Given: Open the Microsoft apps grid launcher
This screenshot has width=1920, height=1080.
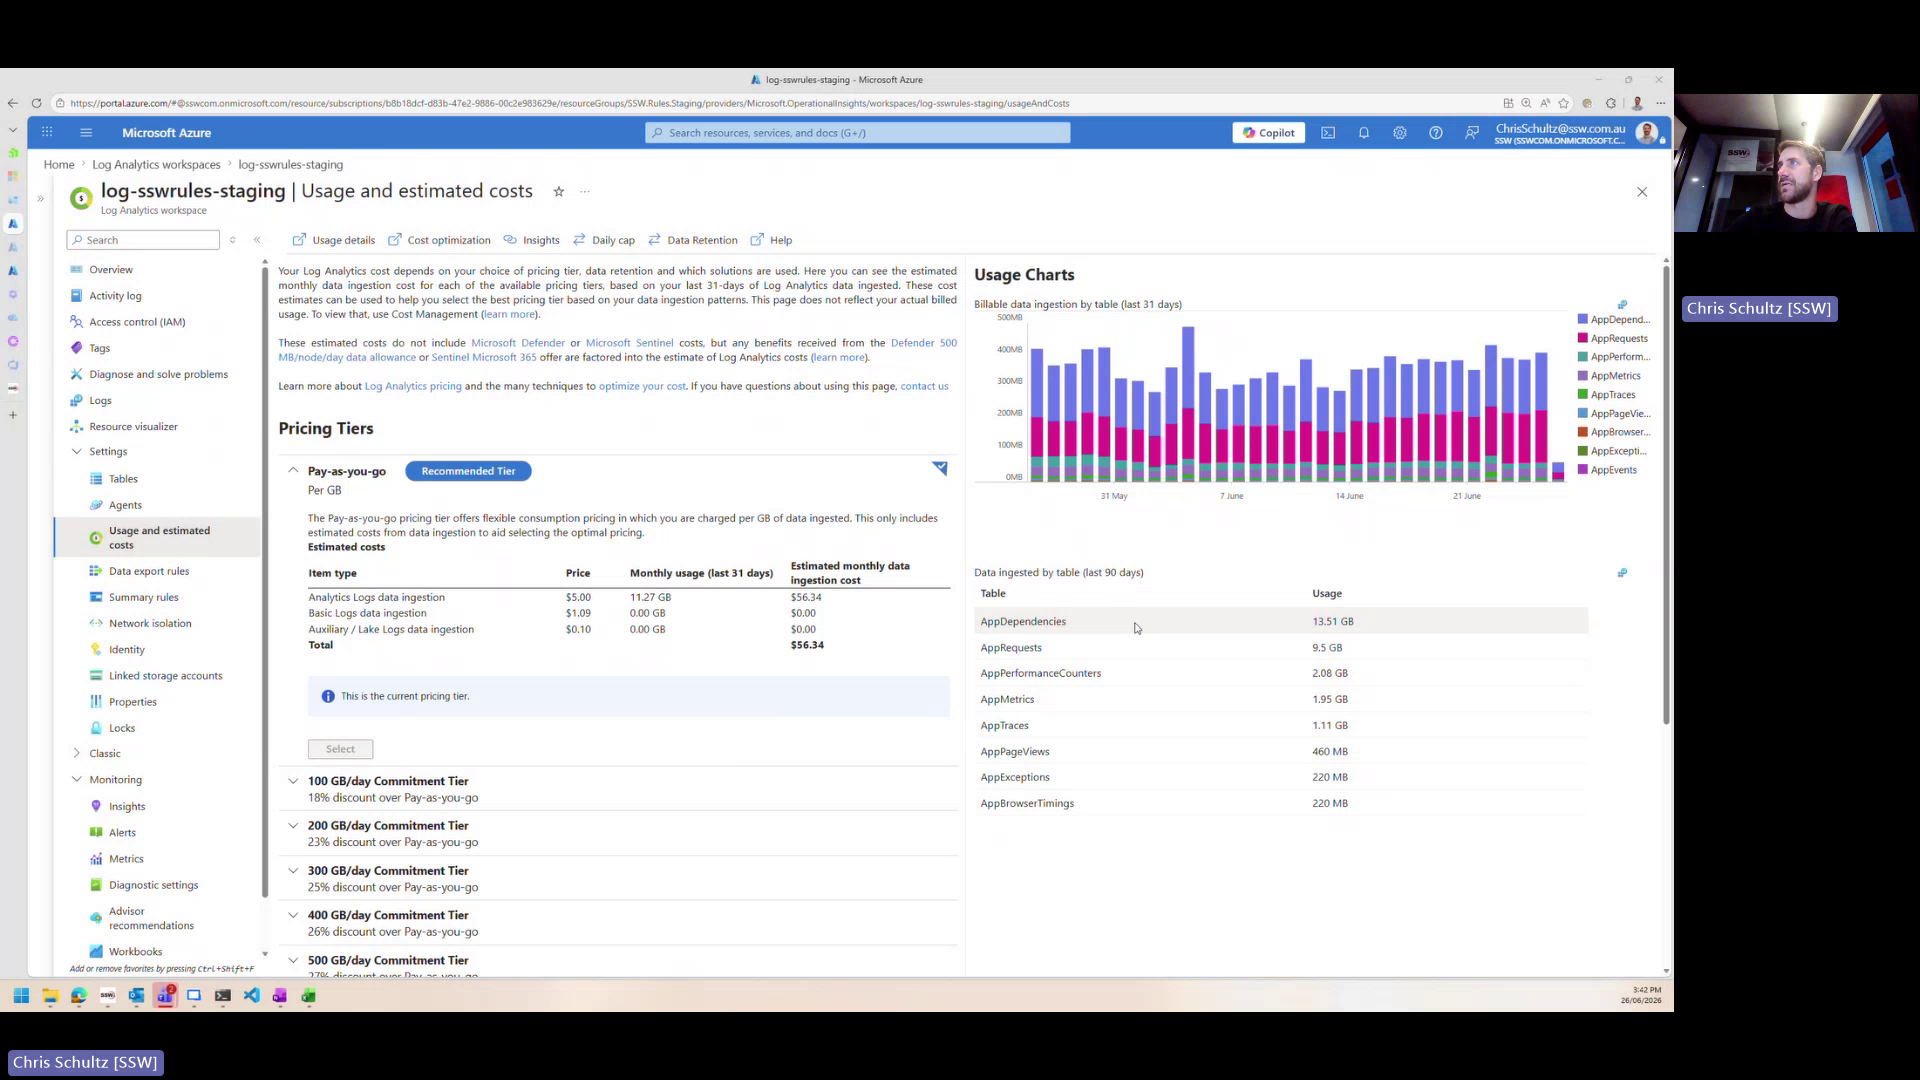Looking at the screenshot, I should click(47, 132).
